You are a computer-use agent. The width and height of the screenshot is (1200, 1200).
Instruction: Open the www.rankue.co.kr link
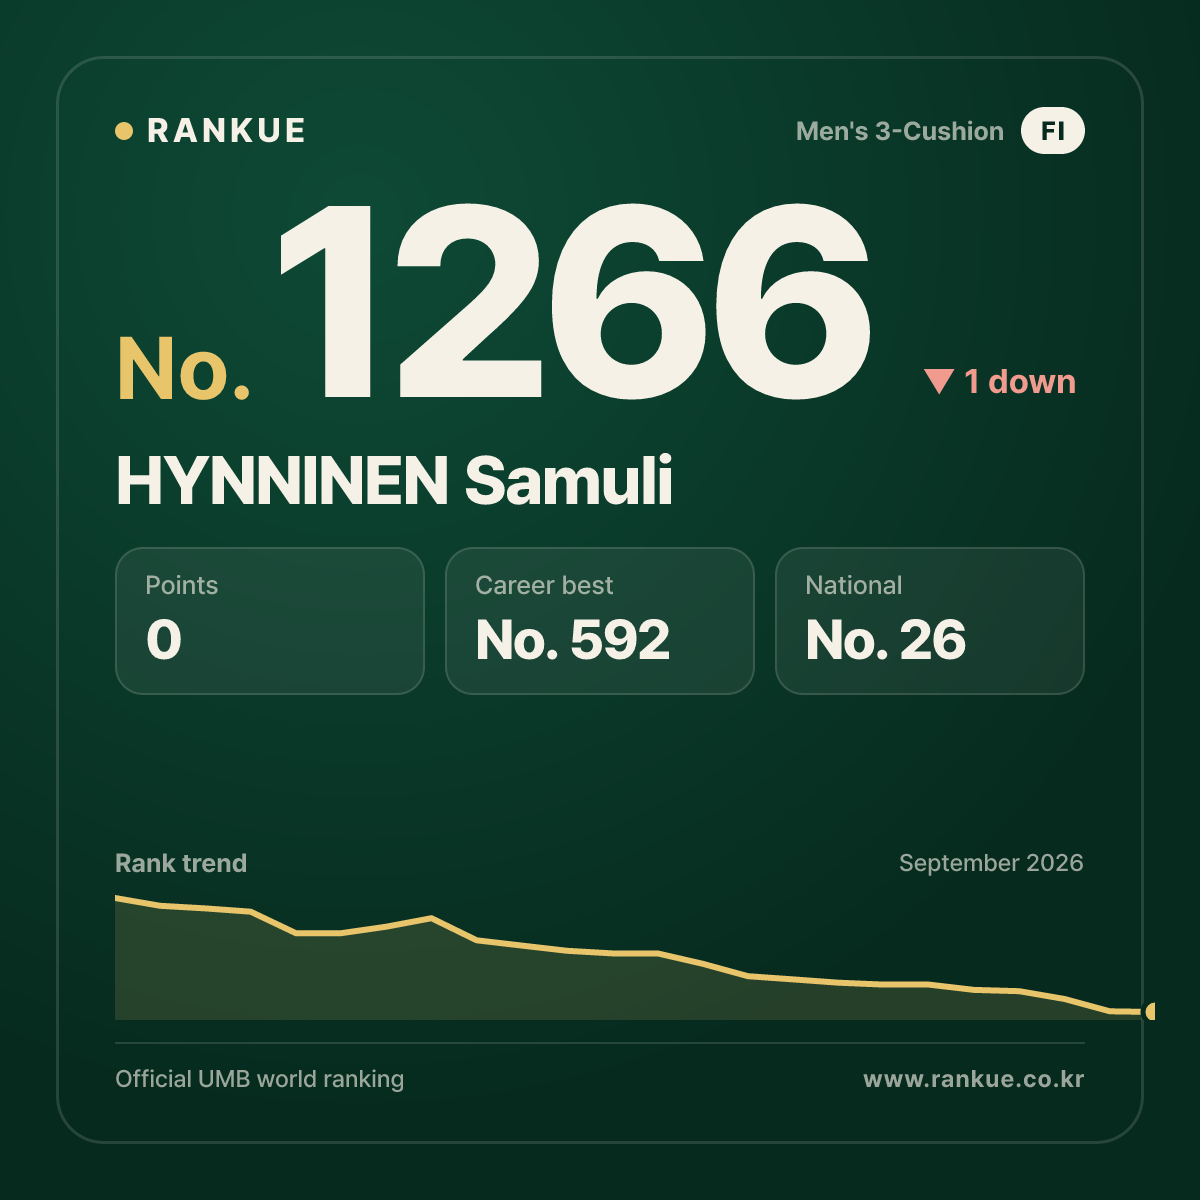tap(974, 1079)
